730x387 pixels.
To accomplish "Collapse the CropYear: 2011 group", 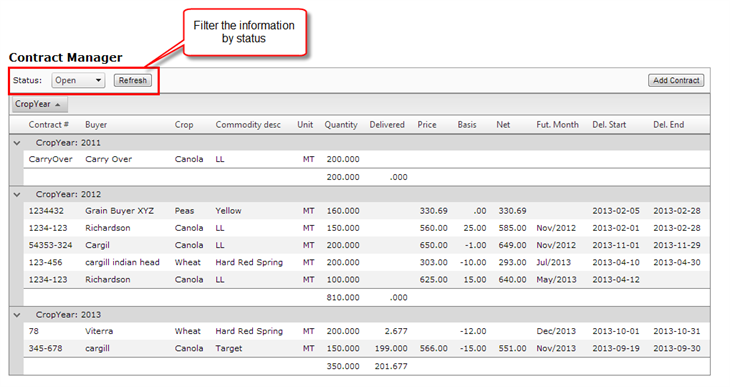I will click(x=17, y=143).
